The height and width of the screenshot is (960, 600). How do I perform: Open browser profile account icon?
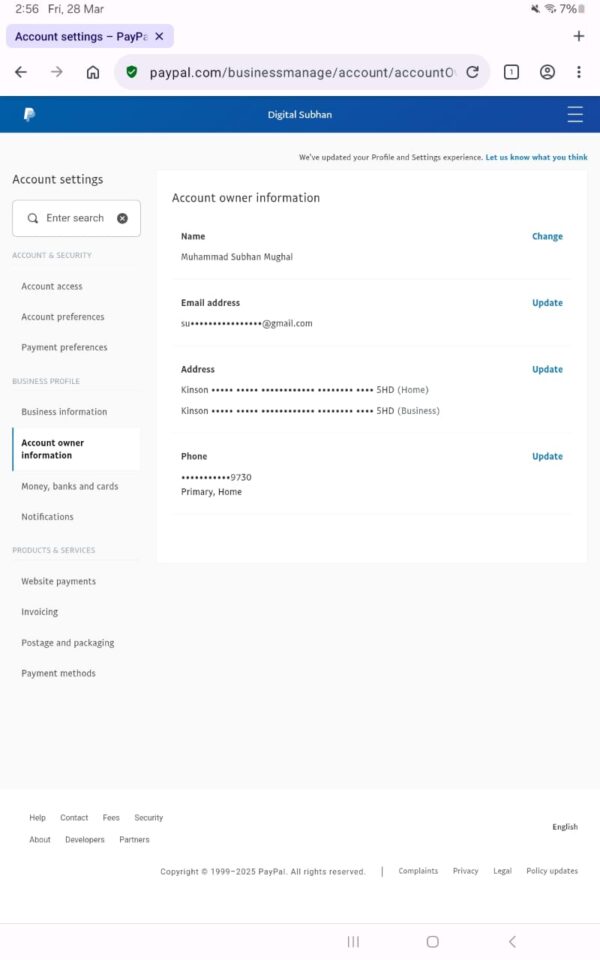(547, 72)
